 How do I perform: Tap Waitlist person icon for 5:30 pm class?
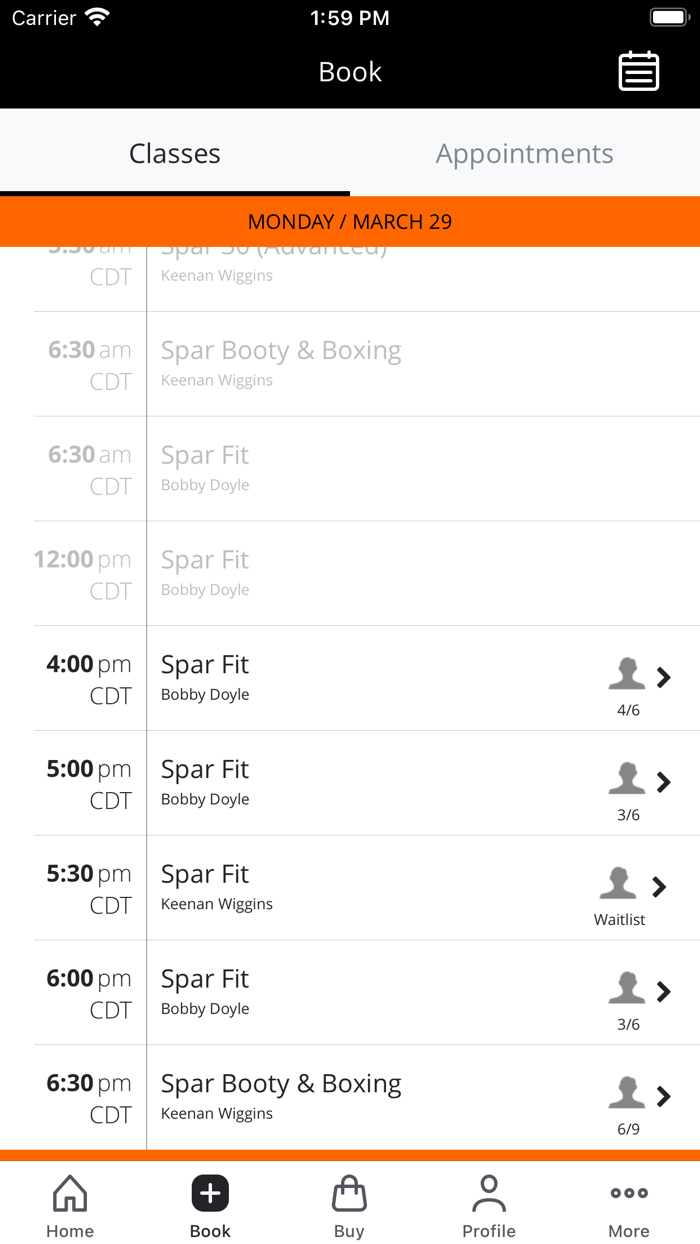pos(618,884)
